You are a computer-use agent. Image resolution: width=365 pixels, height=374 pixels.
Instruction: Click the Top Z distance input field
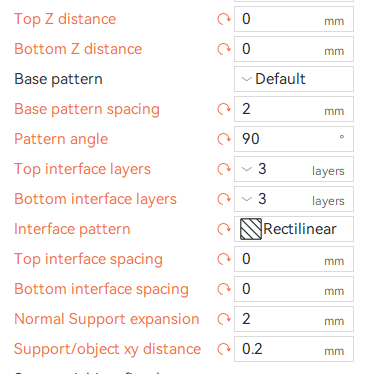point(294,19)
